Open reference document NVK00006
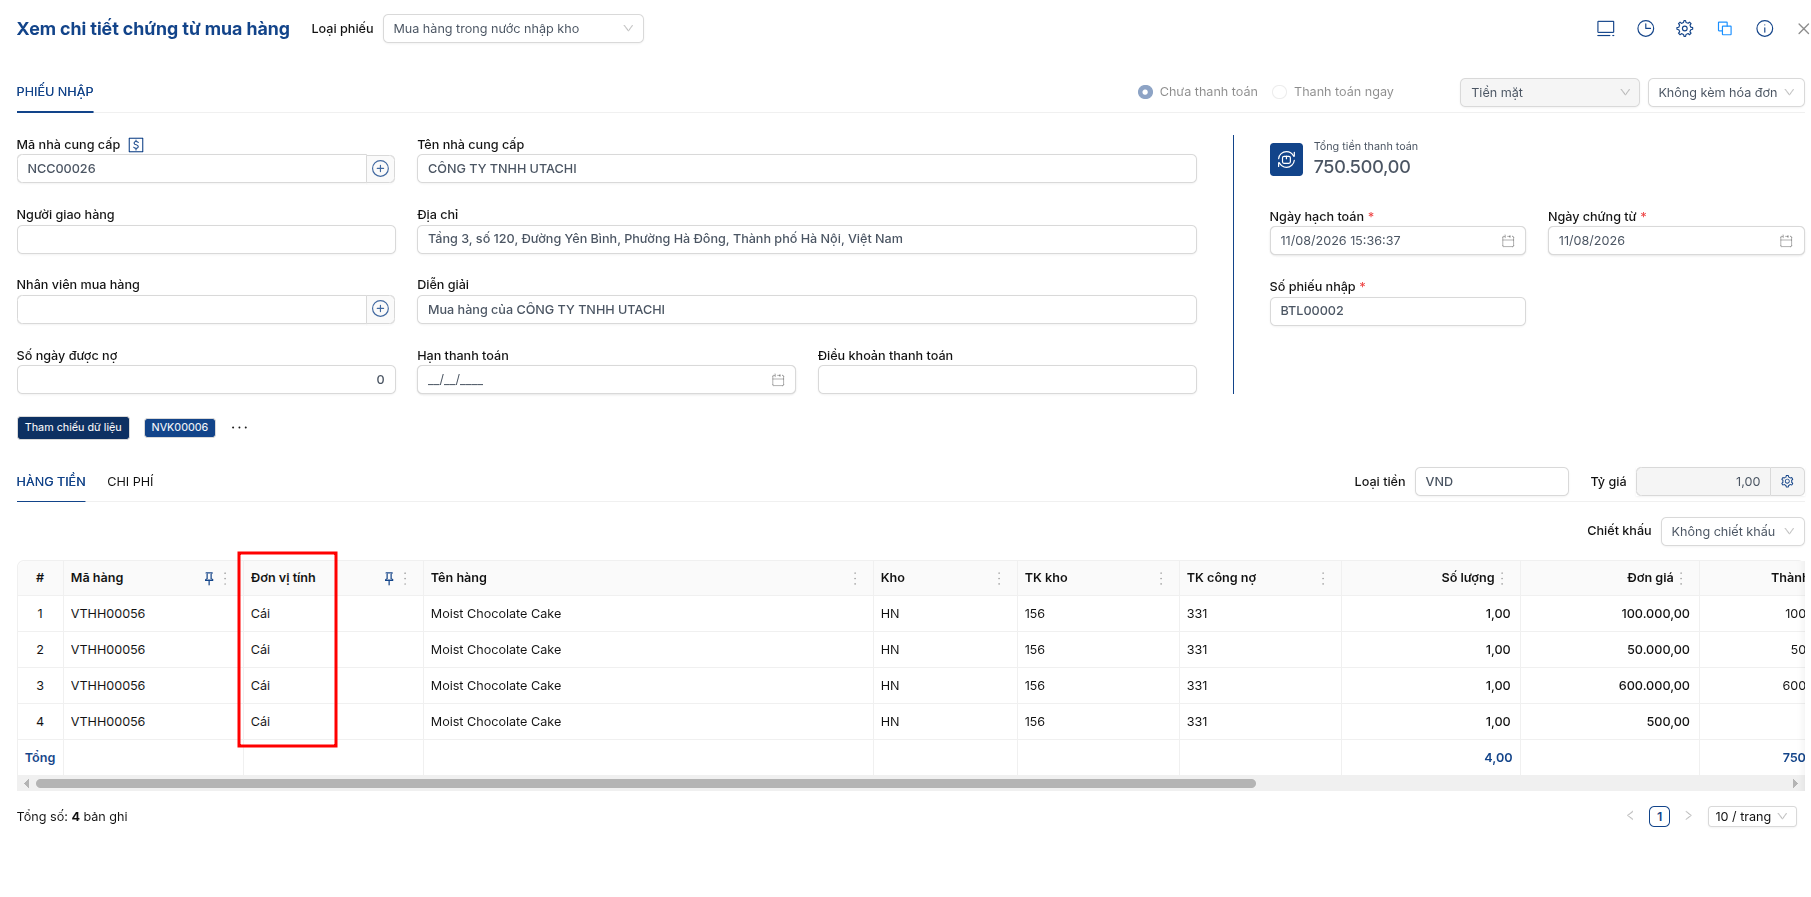Image resolution: width=1811 pixels, height=897 pixels. (x=180, y=428)
